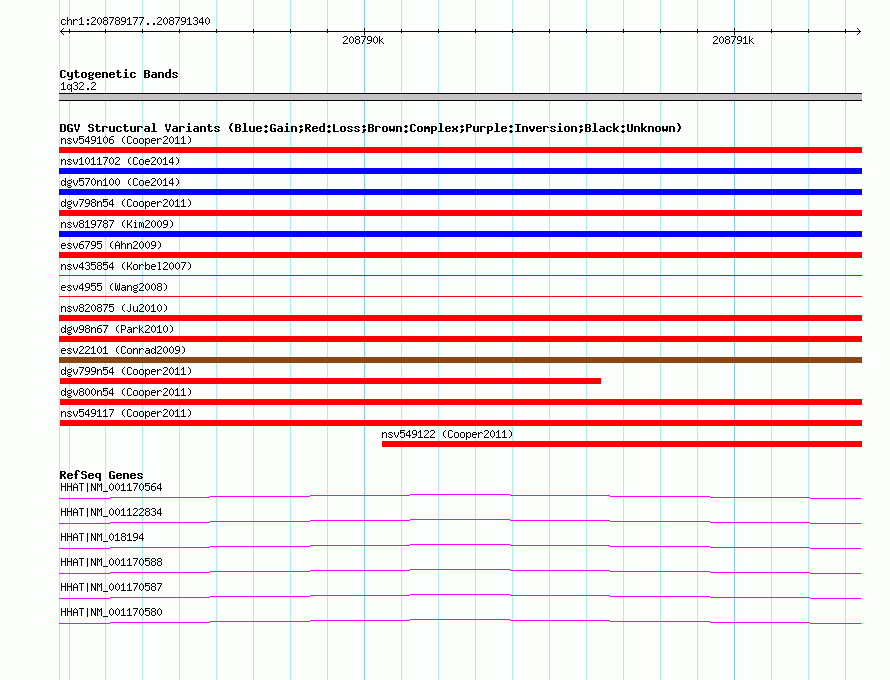Open the HHAT|NM_001170587 transcript label
Image resolution: width=890 pixels, height=680 pixels.
click(111, 587)
